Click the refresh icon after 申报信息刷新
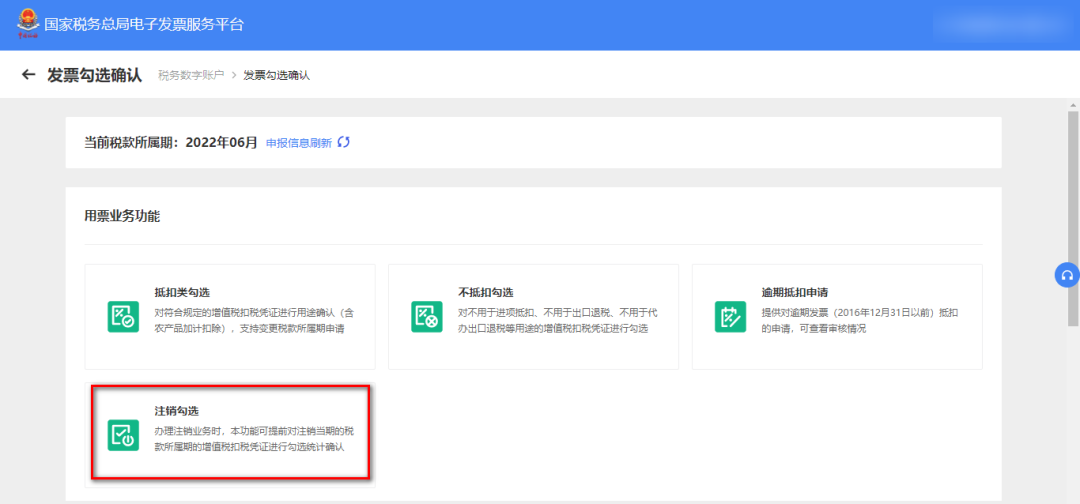 [344, 142]
